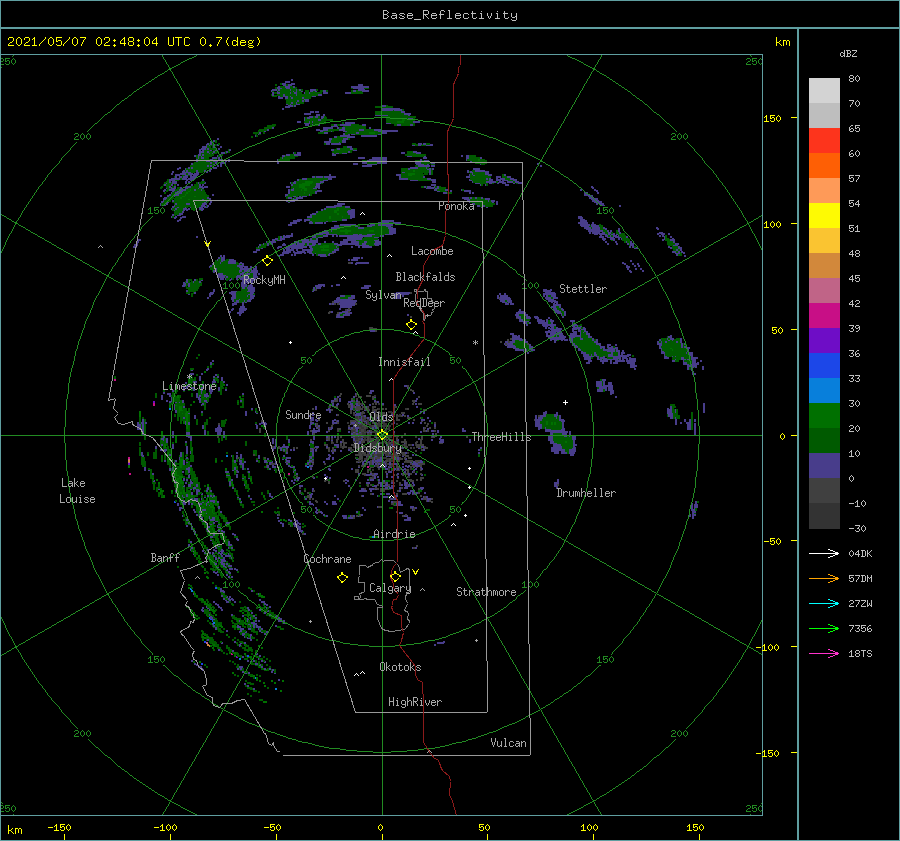The width and height of the screenshot is (900, 841).
Task: Click the yellow diamond marker below Cochrane
Action: pos(342,578)
